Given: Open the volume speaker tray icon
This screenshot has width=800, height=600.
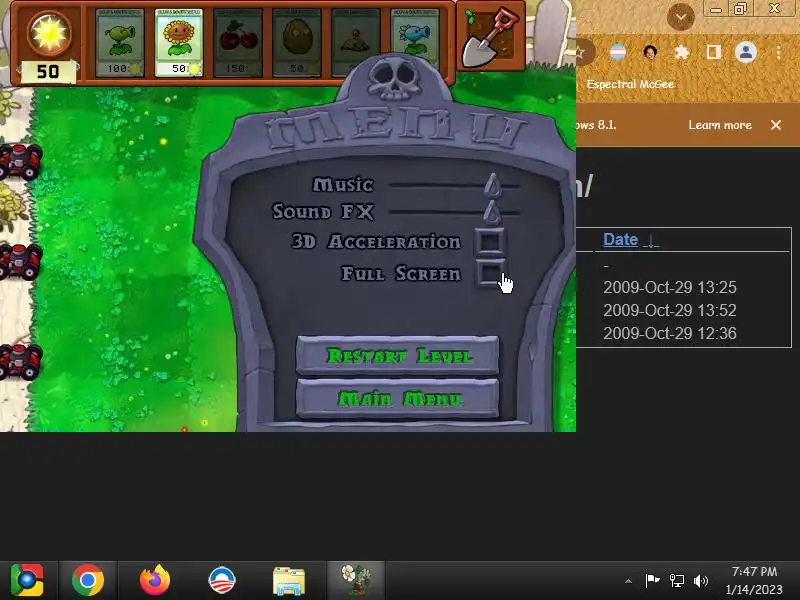Looking at the screenshot, I should 701,580.
